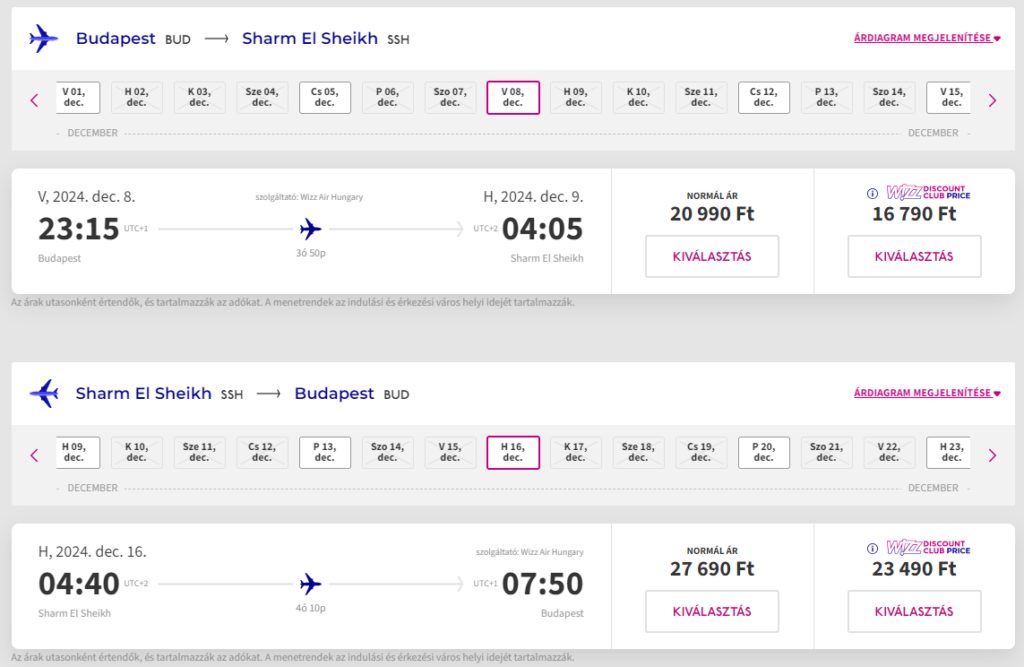Select return date H 23, dec.
The image size is (1024, 667).
pos(949,452)
